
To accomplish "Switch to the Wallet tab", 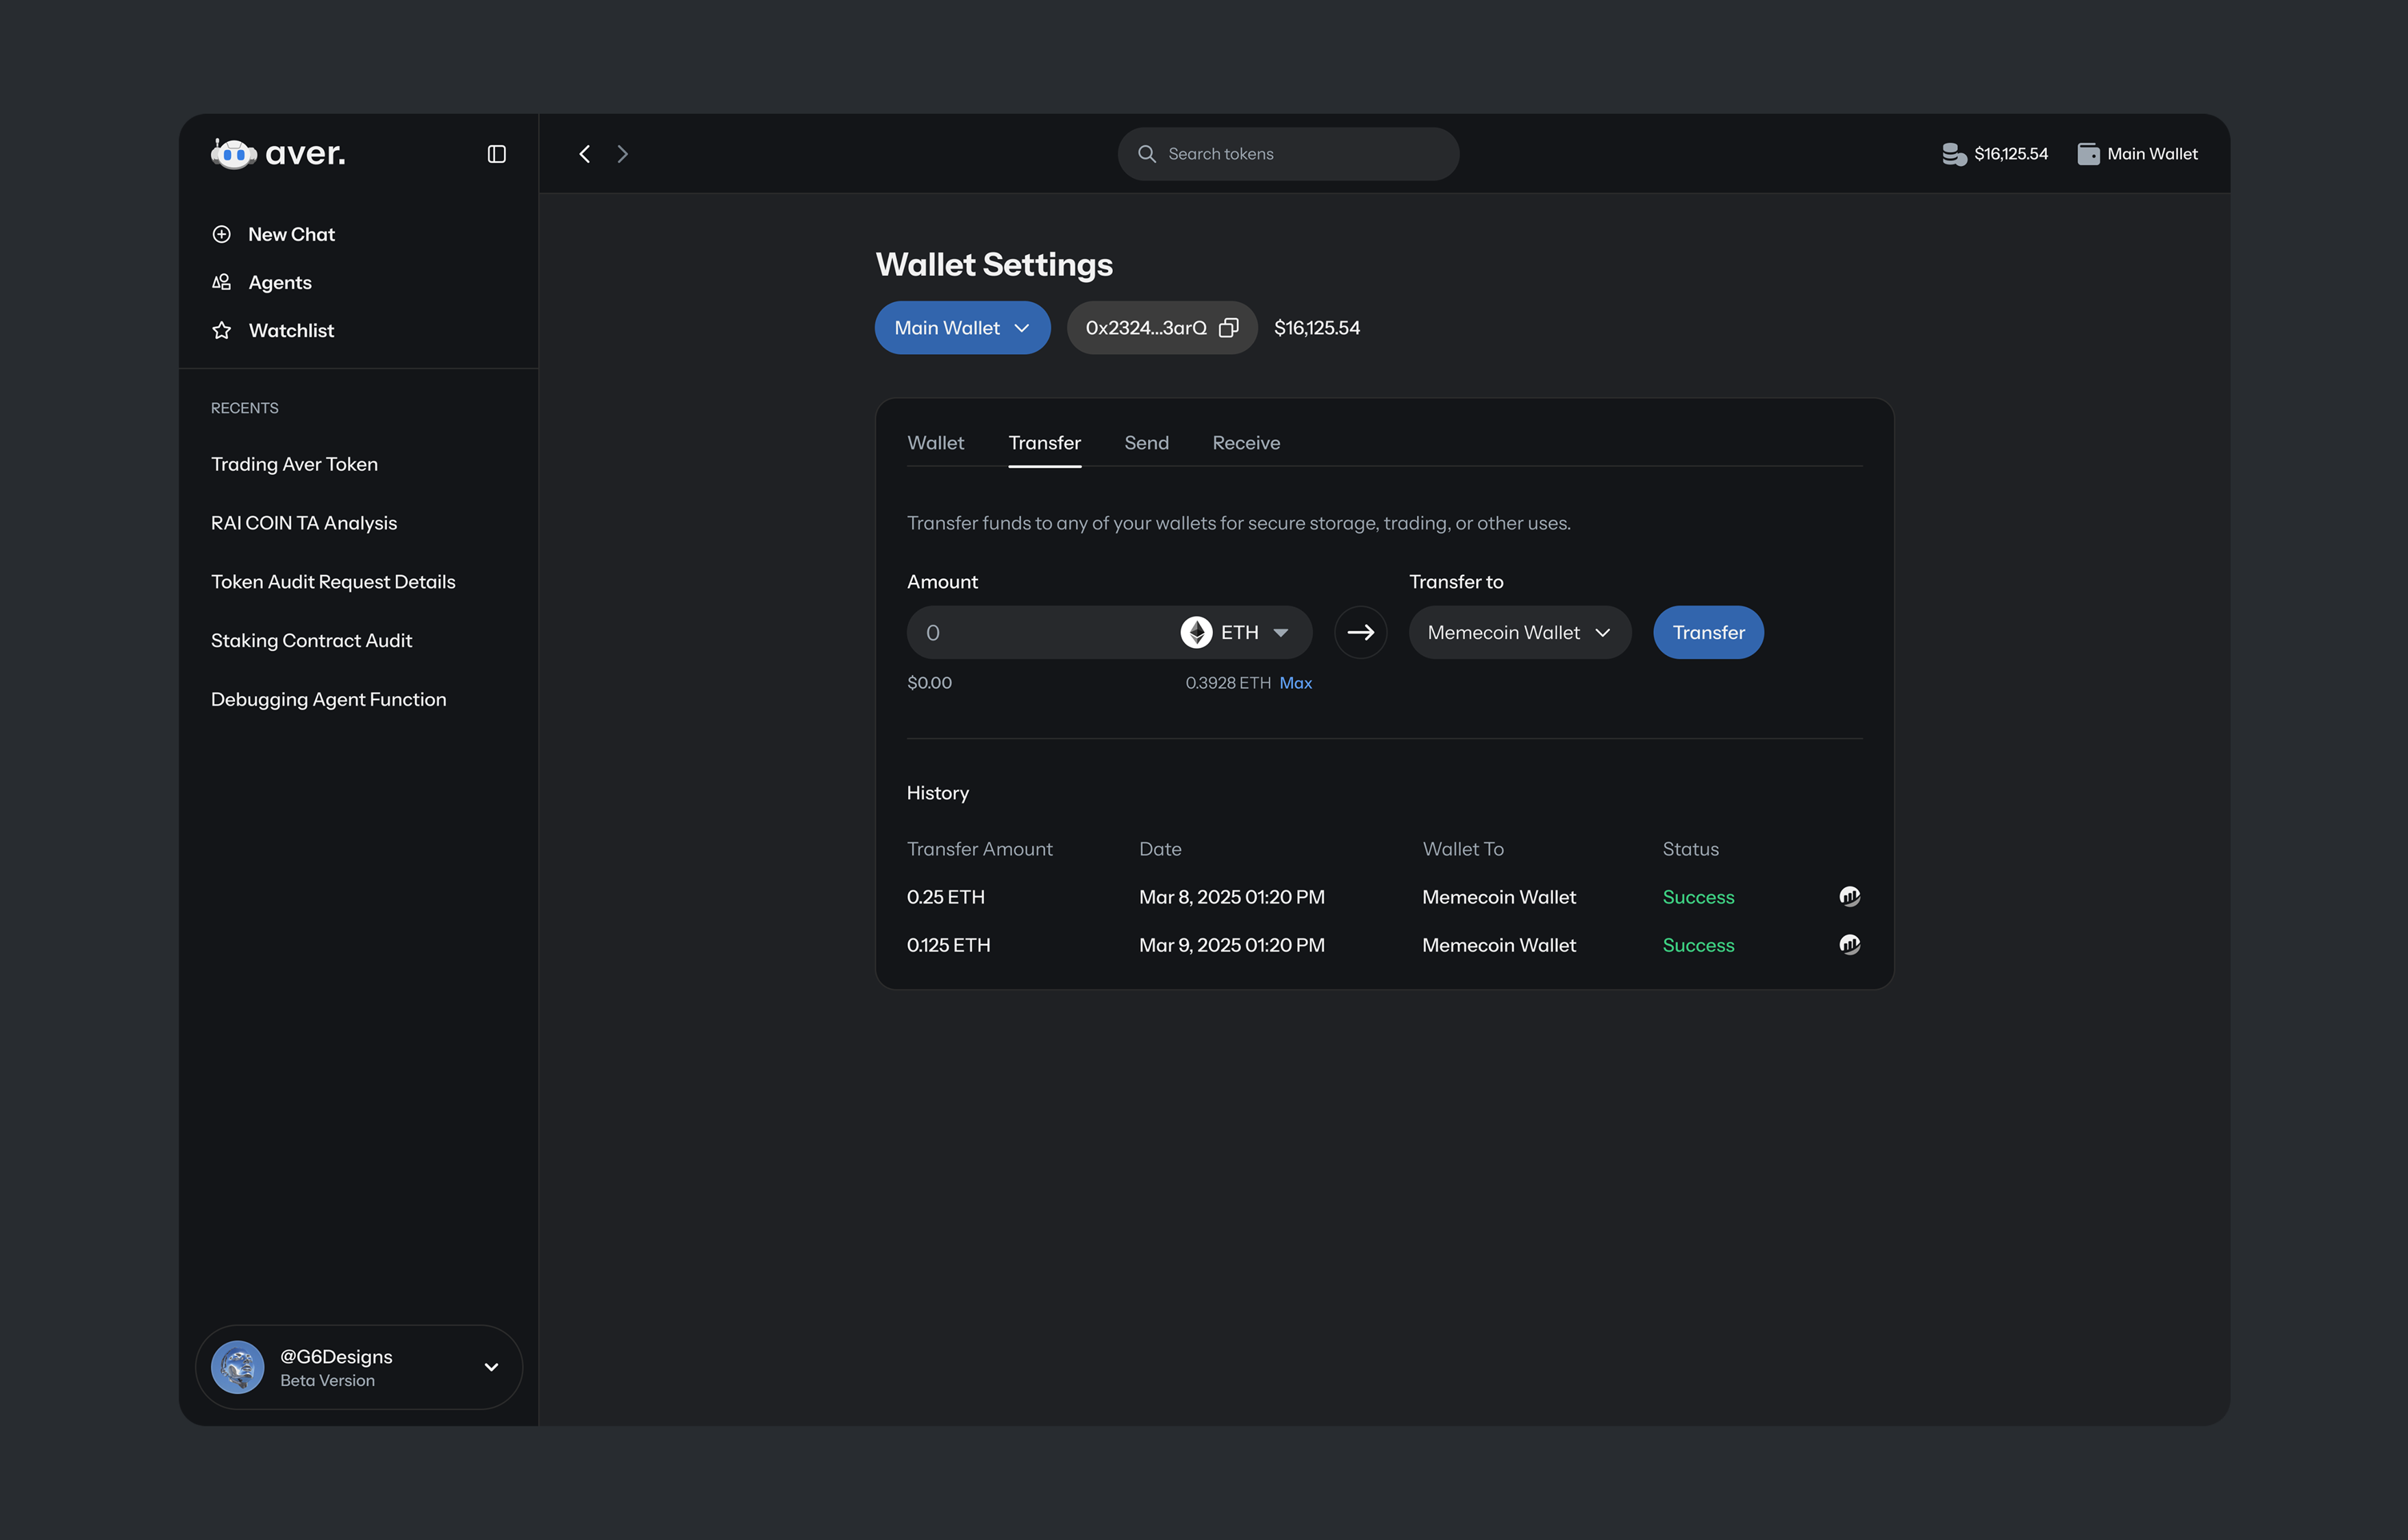I will click(x=935, y=443).
